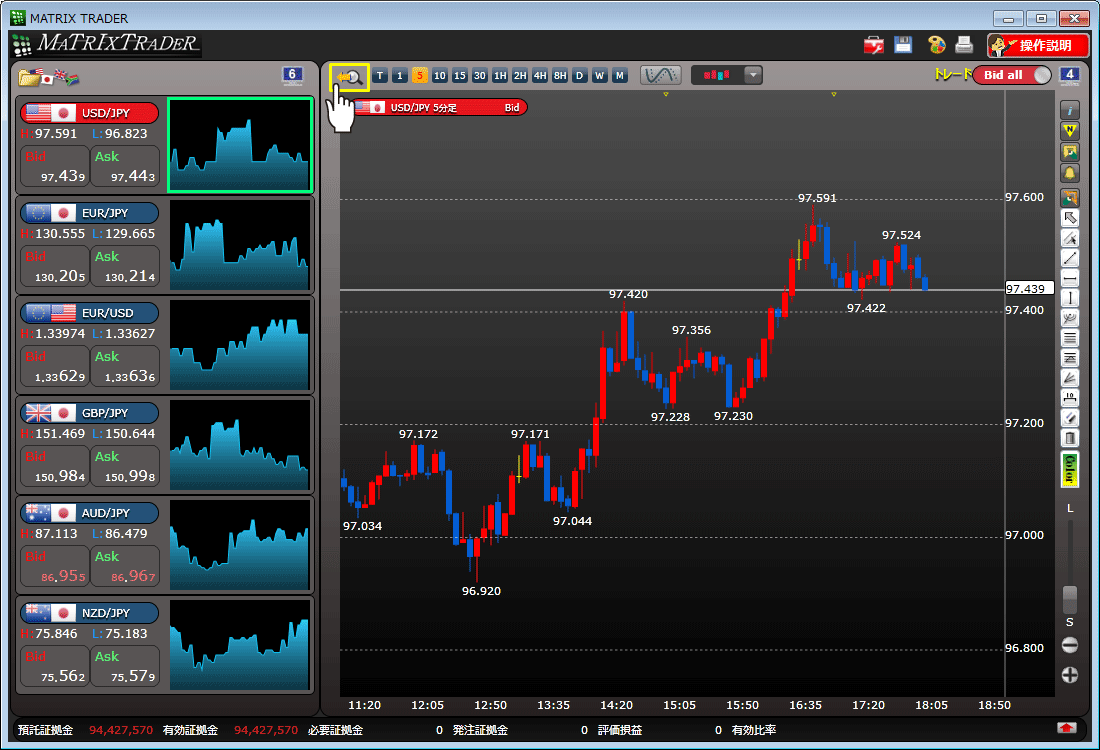The width and height of the screenshot is (1100, 750).
Task: Open the color palette theme icon
Action: (936, 45)
